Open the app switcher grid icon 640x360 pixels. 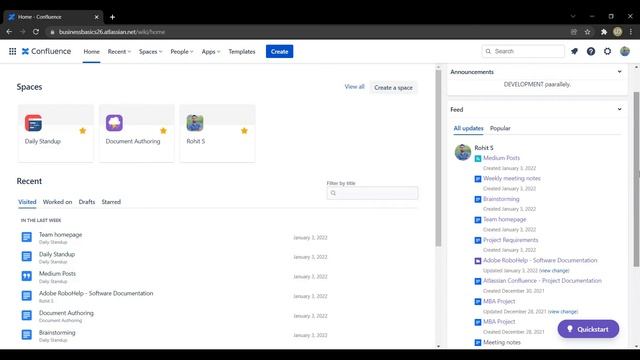pos(12,51)
